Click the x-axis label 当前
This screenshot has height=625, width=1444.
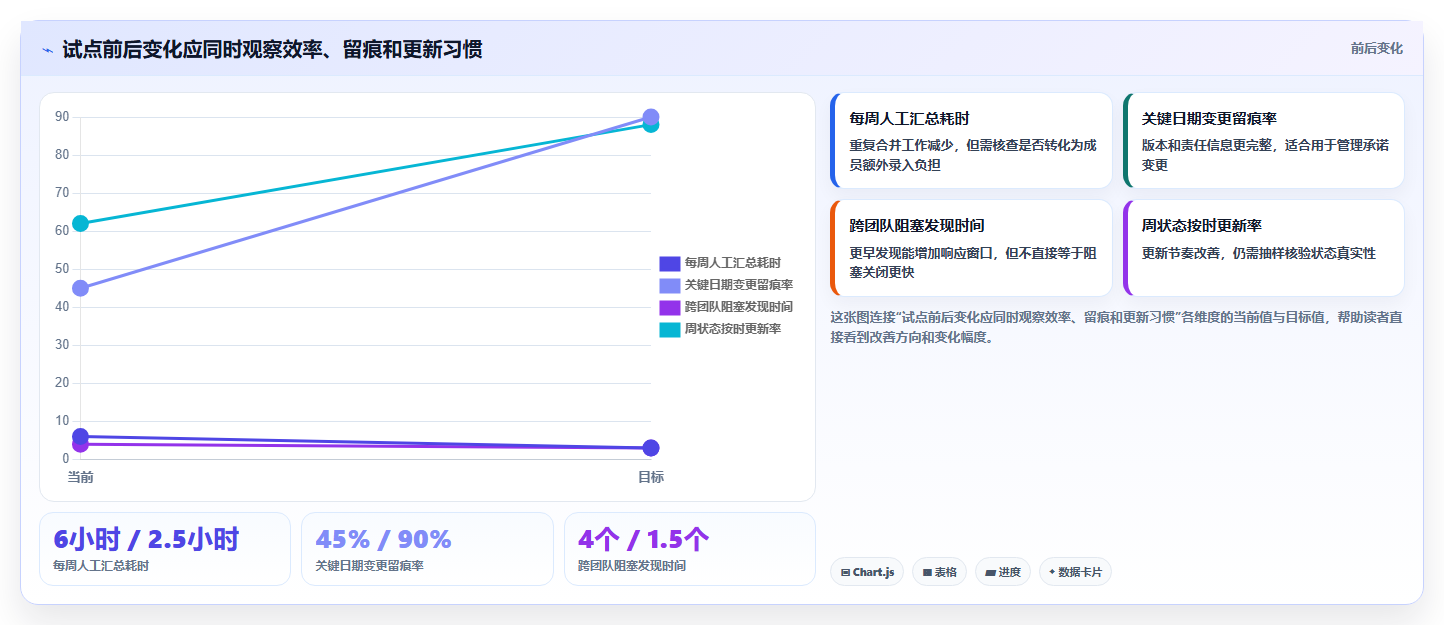[x=81, y=477]
